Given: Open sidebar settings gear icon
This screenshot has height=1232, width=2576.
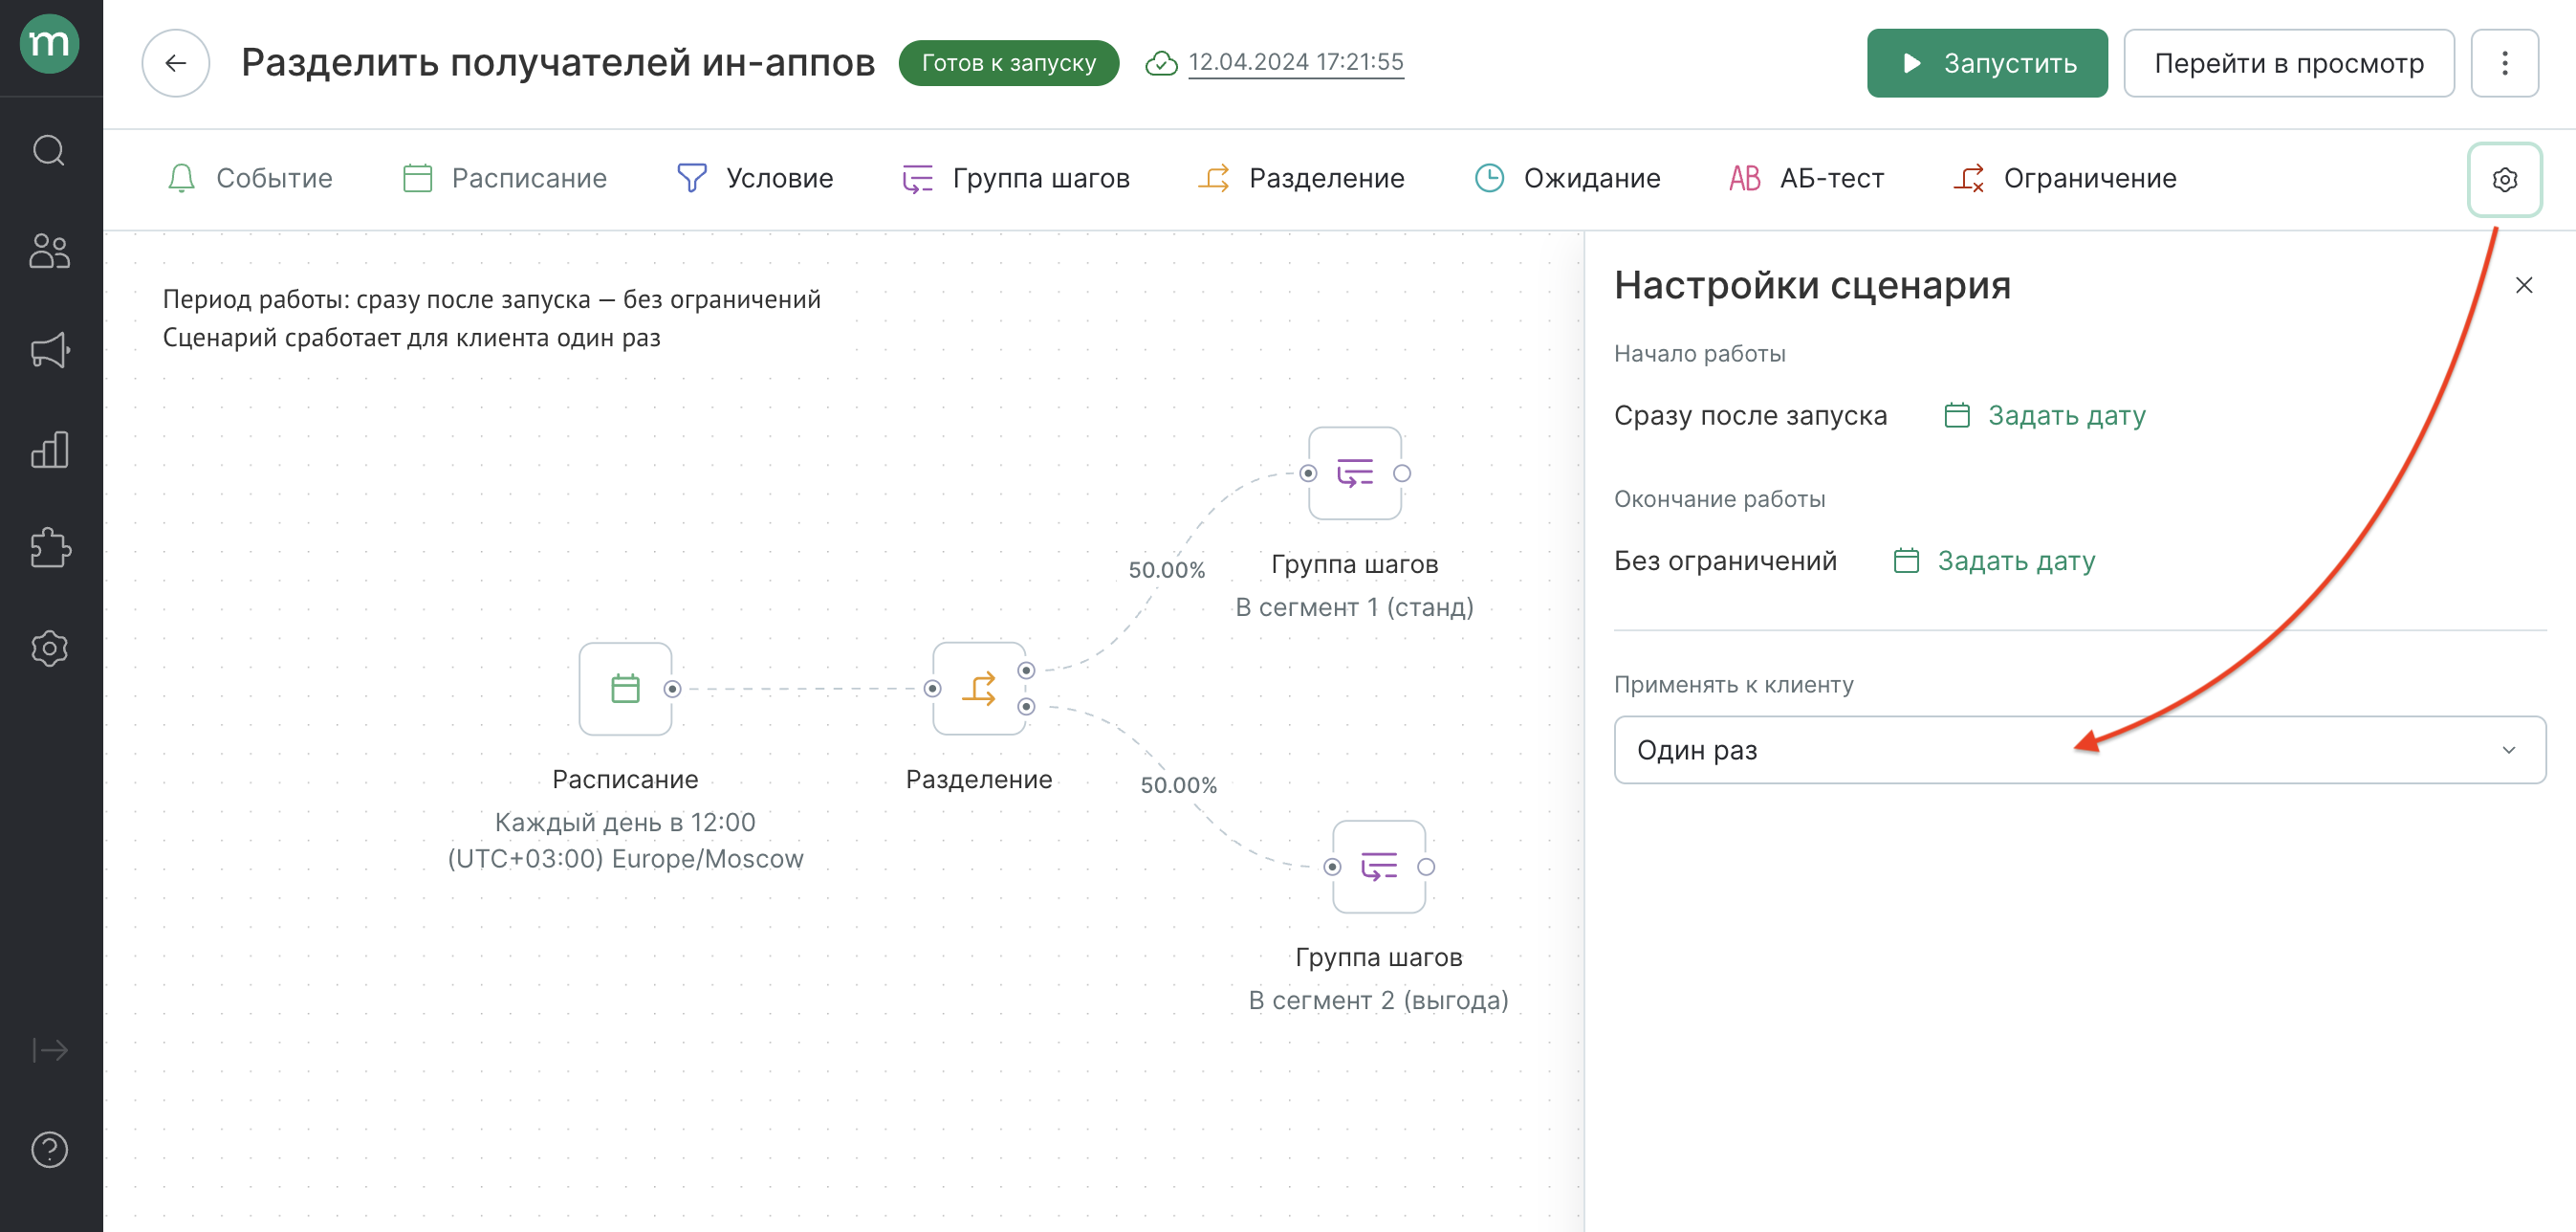Looking at the screenshot, I should [49, 648].
